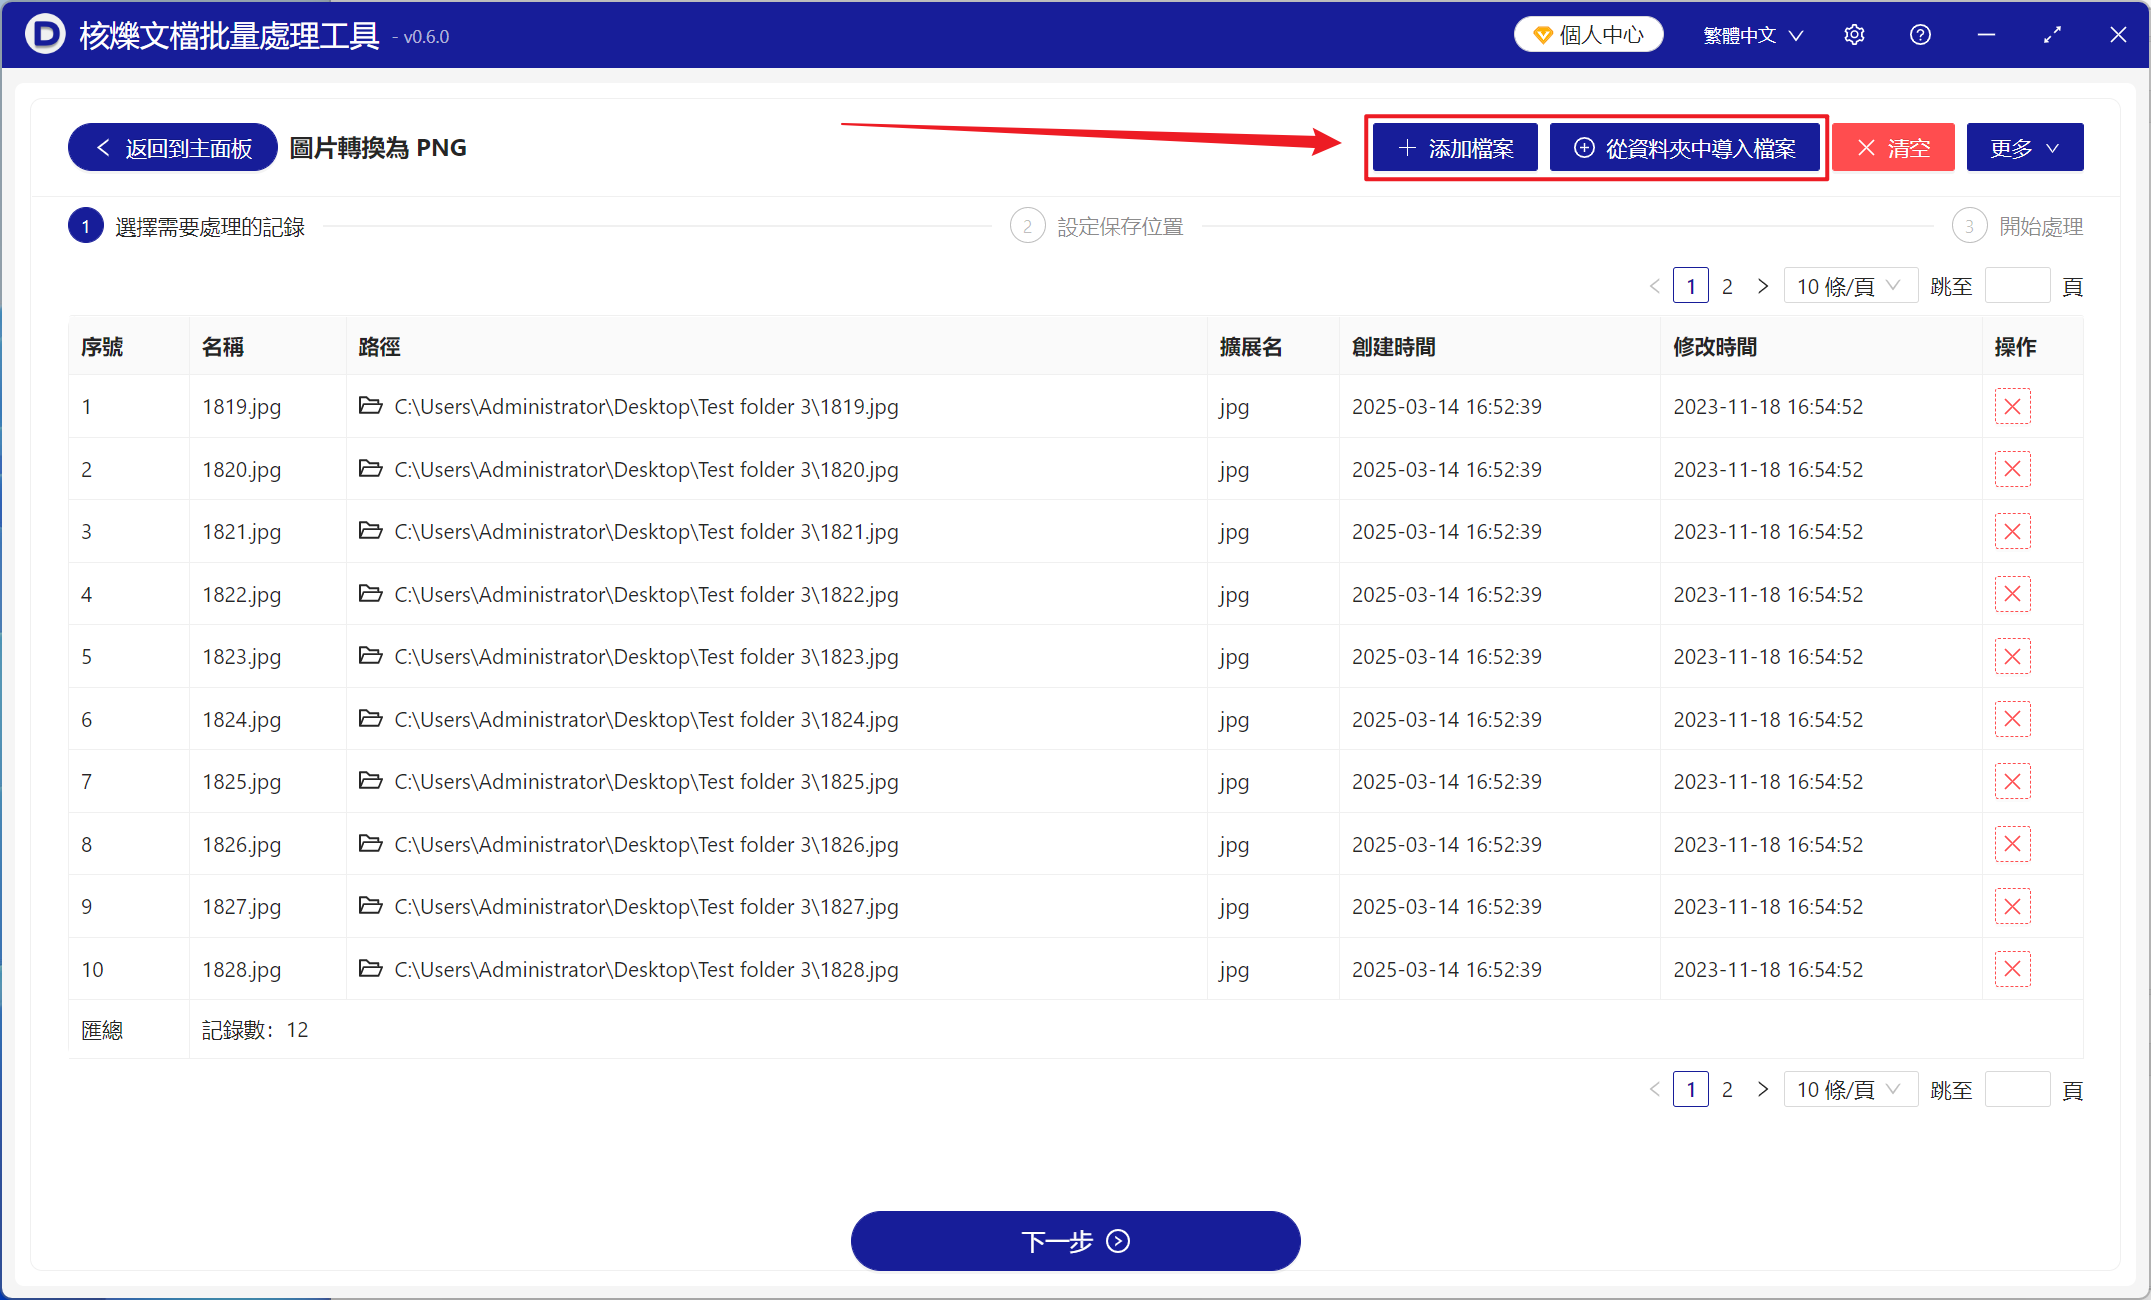
Task: Open folder icon for 1823.jpg path
Action: tap(370, 656)
